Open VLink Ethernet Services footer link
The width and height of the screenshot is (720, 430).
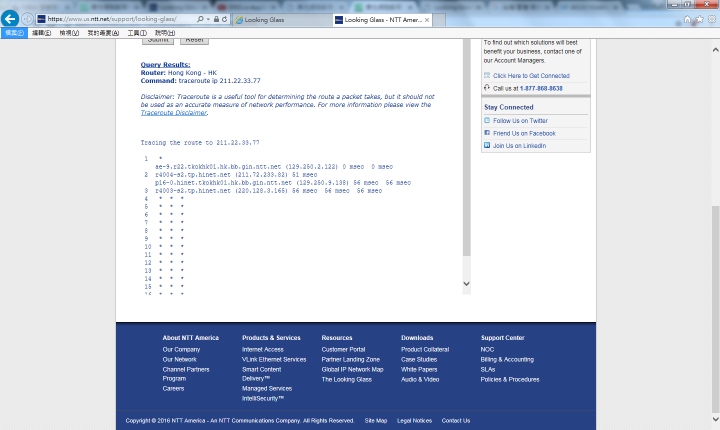point(274,360)
